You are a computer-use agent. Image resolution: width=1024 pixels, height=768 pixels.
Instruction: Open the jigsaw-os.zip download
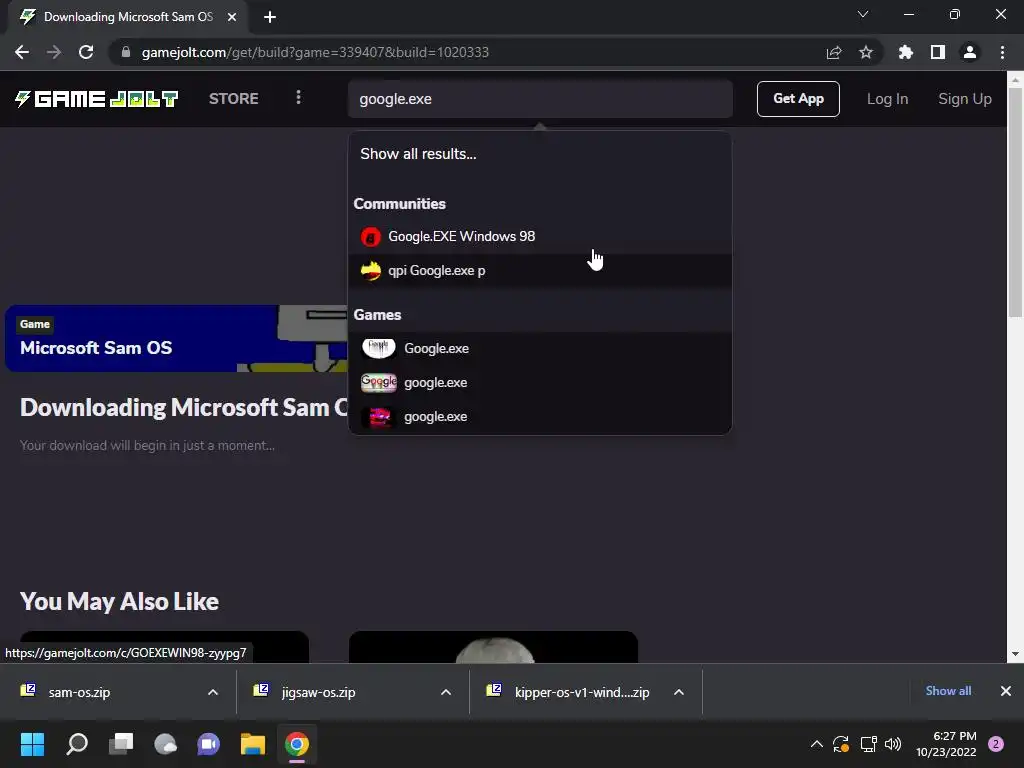[318, 692]
